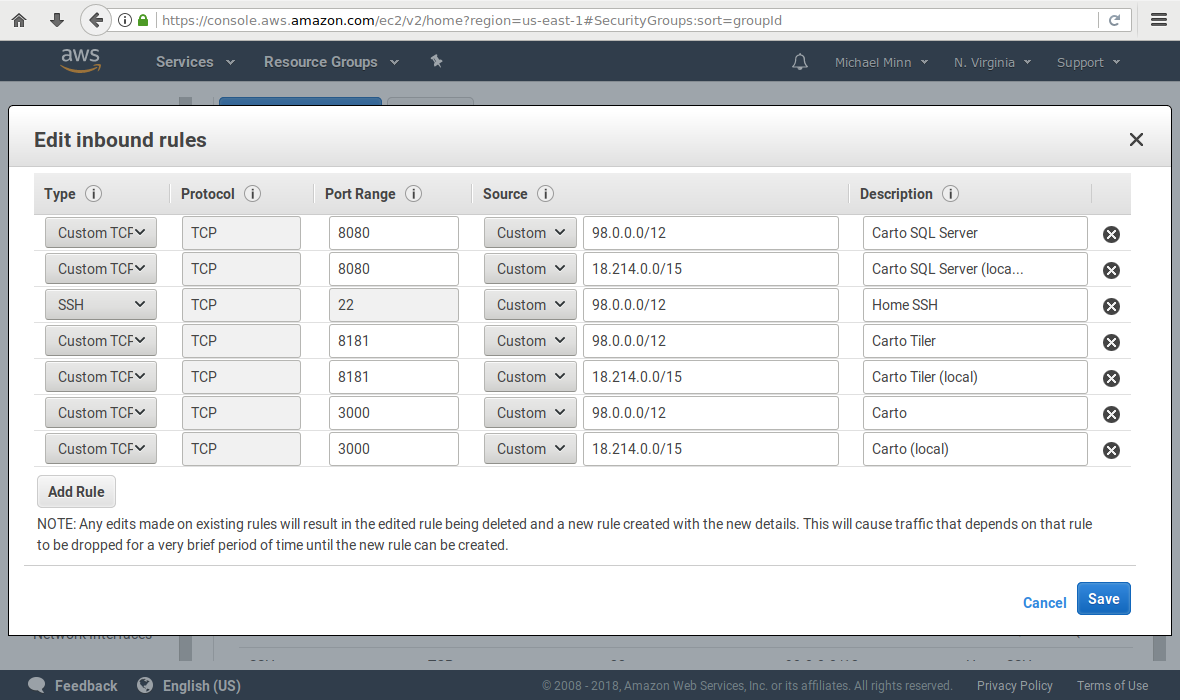This screenshot has height=700, width=1180.
Task: Close the Edit inbound rules dialog
Action: [x=1136, y=140]
